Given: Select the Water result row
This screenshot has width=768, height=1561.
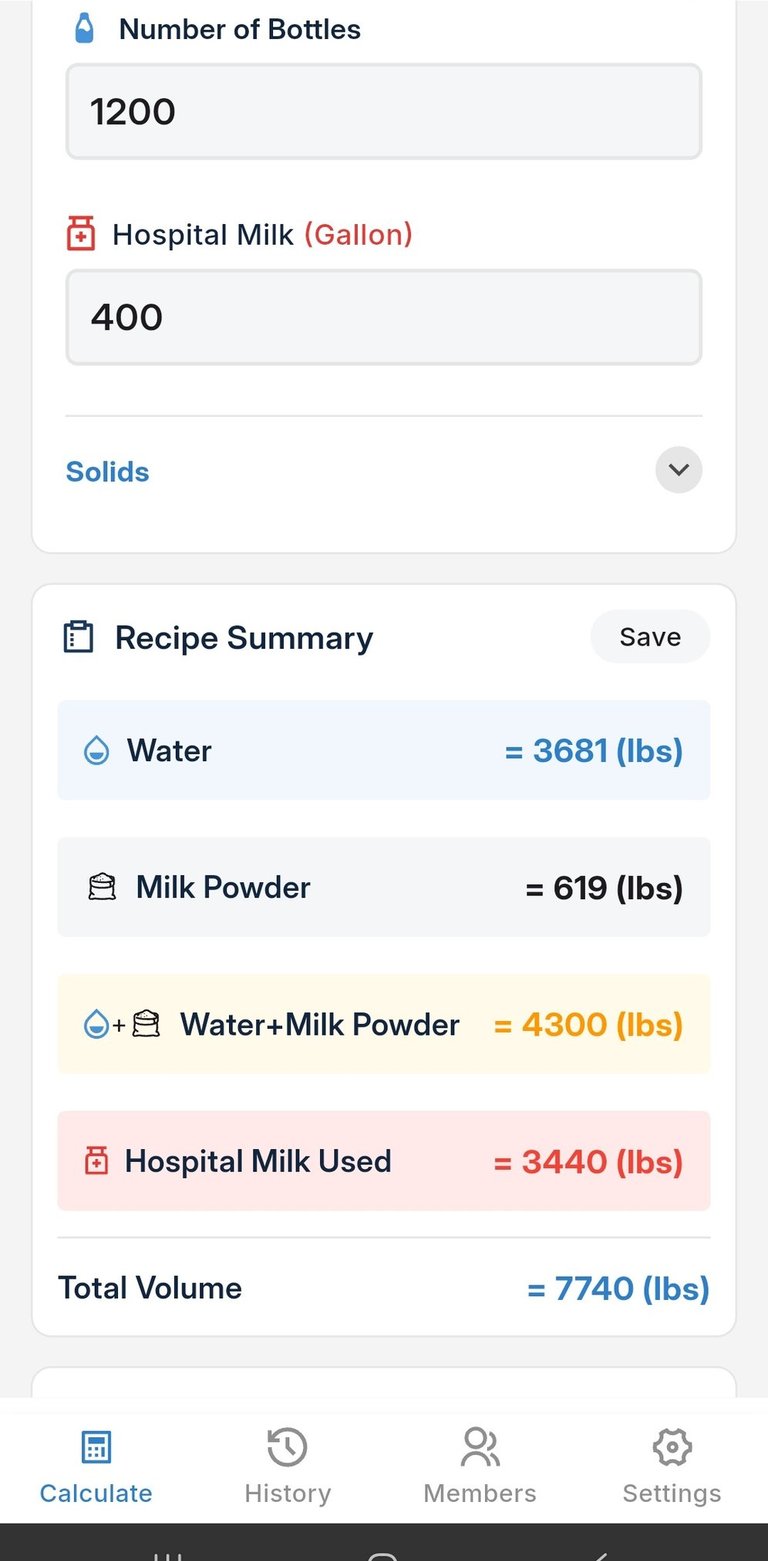Looking at the screenshot, I should pos(384,750).
